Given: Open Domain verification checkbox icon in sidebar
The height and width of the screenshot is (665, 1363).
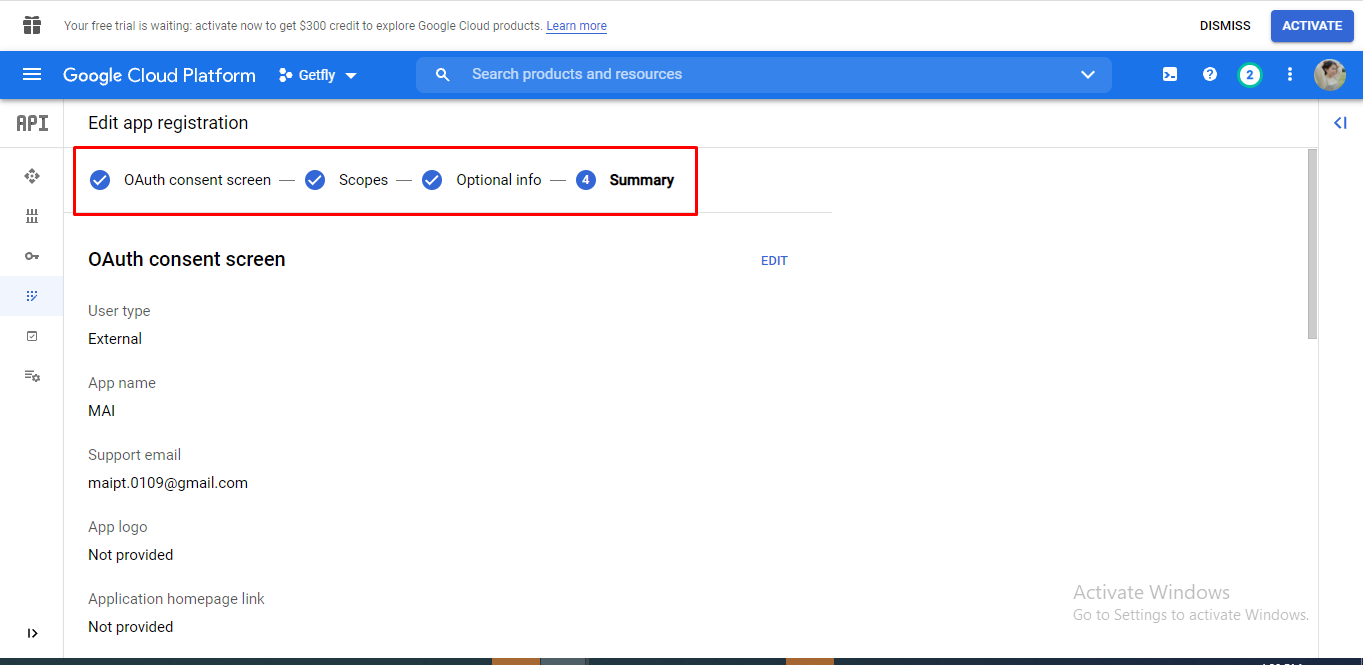Looking at the screenshot, I should 32,336.
